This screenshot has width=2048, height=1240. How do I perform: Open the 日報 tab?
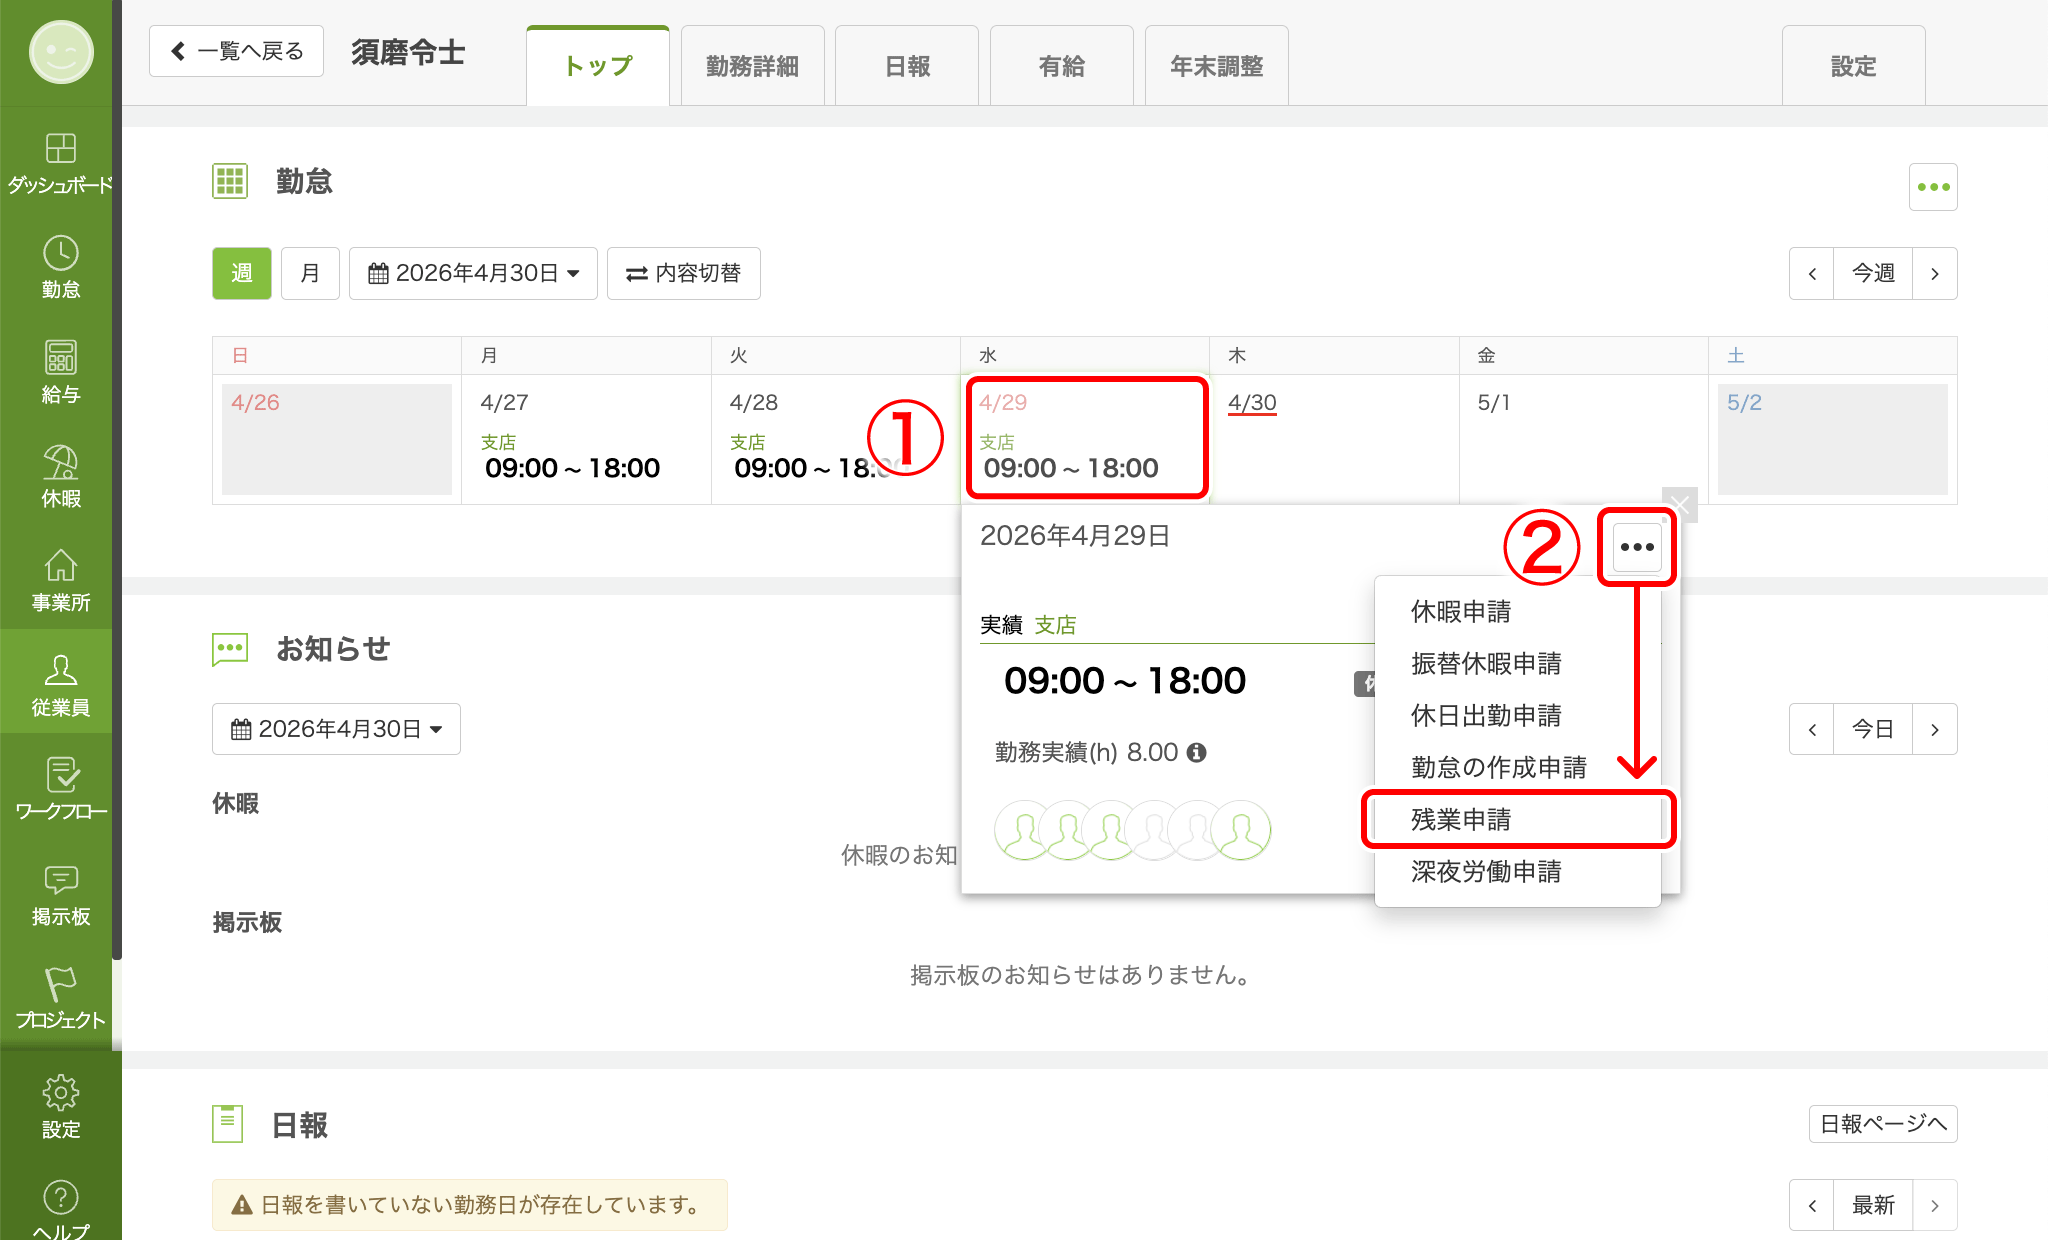pyautogui.click(x=907, y=66)
